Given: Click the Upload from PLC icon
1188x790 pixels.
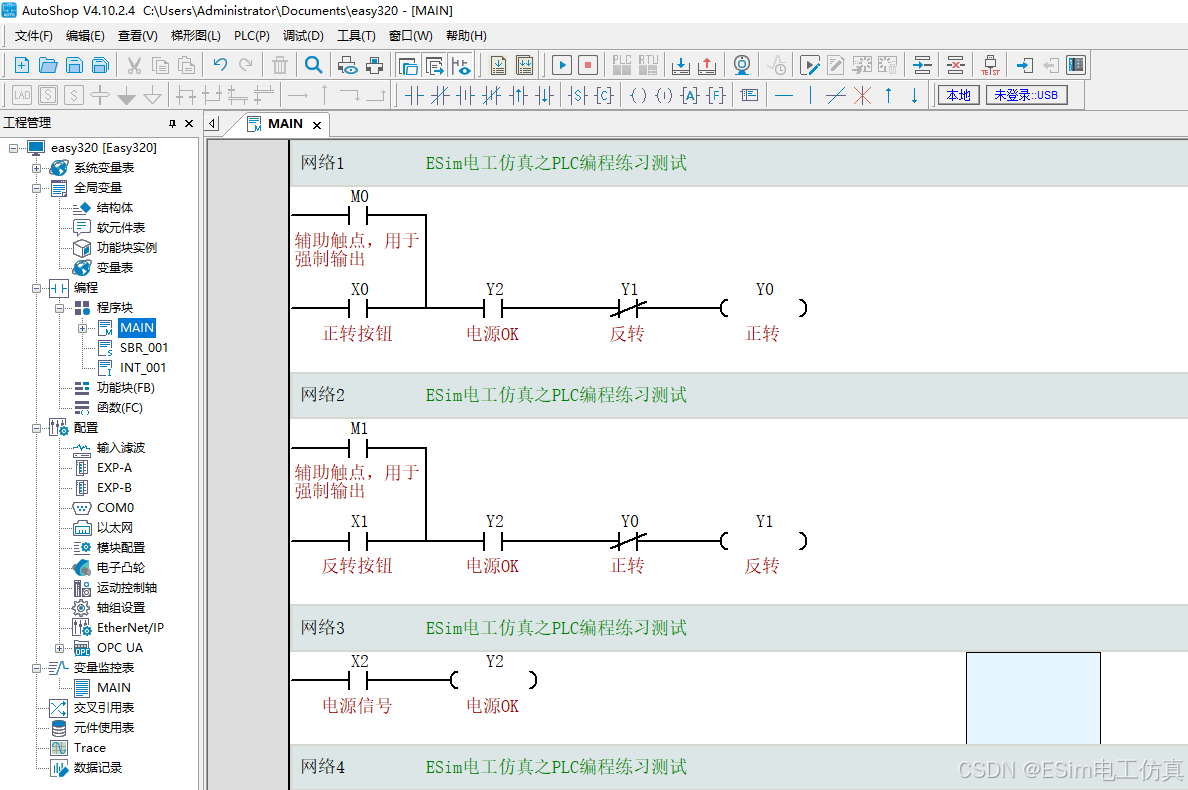Looking at the screenshot, I should 707,65.
